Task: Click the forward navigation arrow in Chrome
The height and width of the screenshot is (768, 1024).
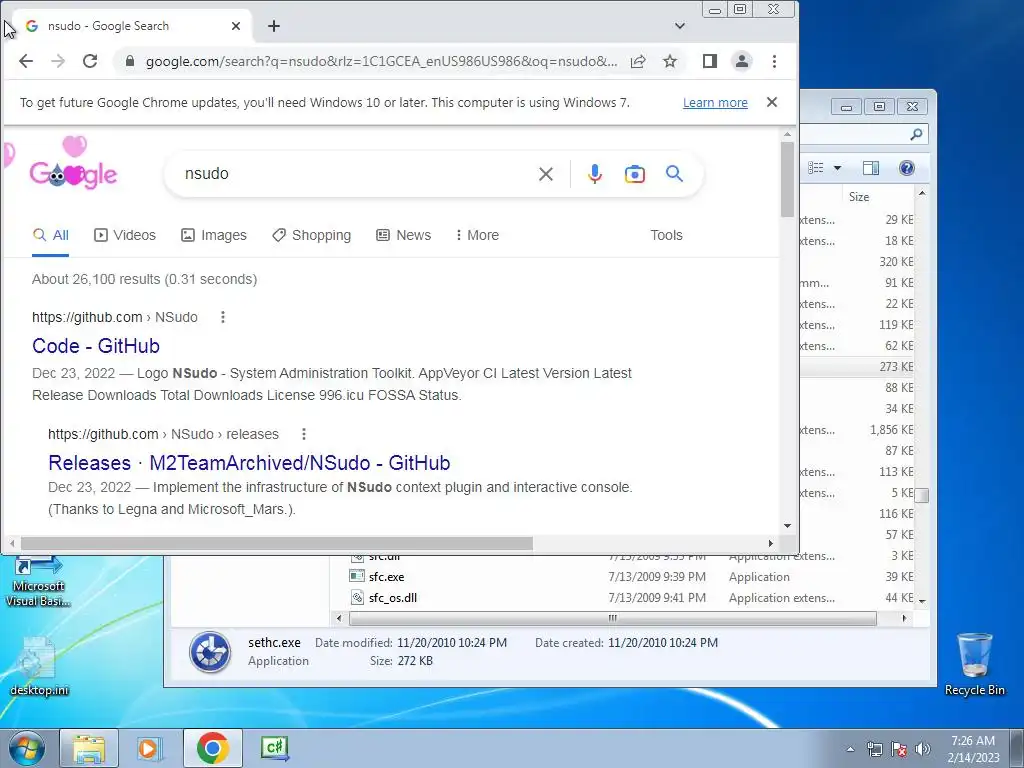Action: coord(58,61)
